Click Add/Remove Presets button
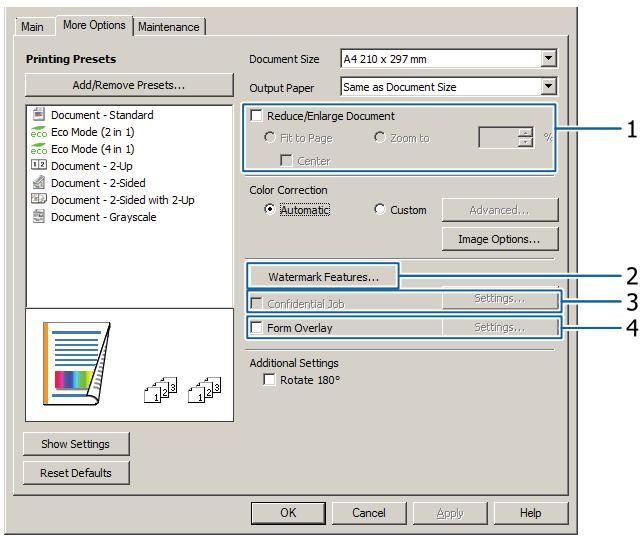643x537 pixels. (129, 85)
